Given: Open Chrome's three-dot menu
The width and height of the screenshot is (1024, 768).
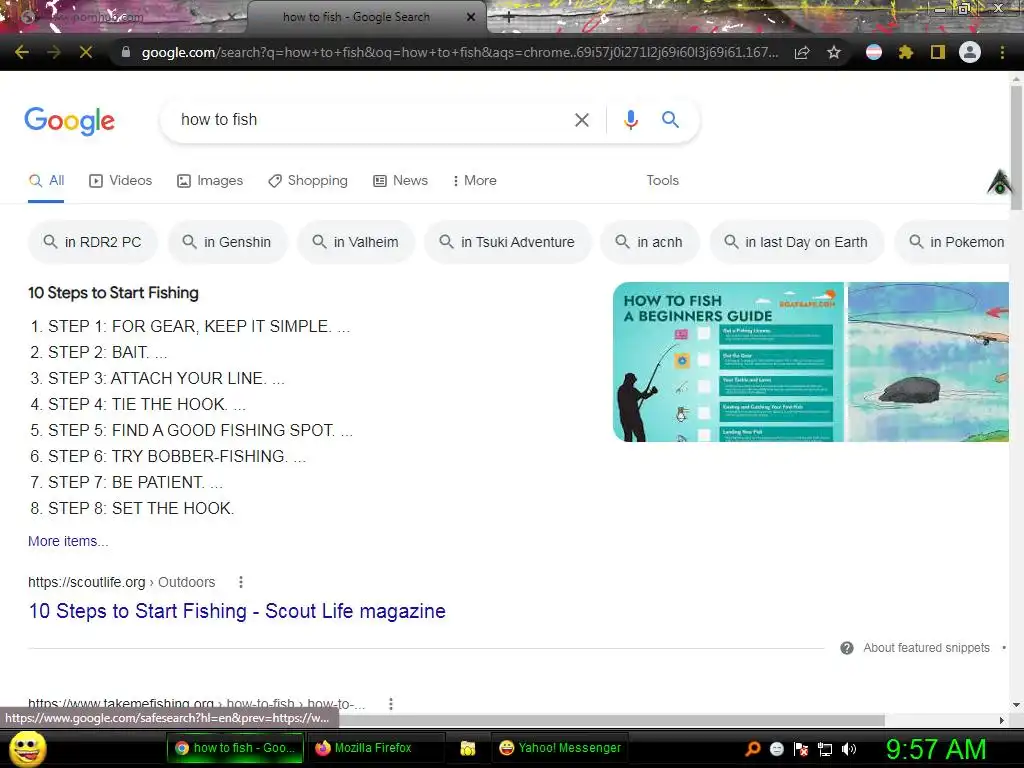Looking at the screenshot, I should 1002,52.
